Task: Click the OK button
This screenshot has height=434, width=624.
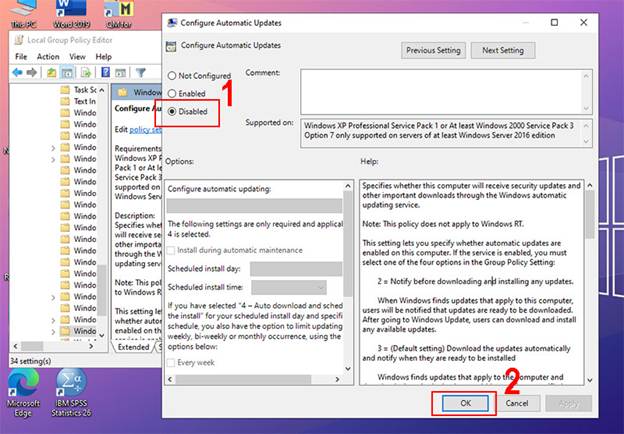Action: pos(463,402)
